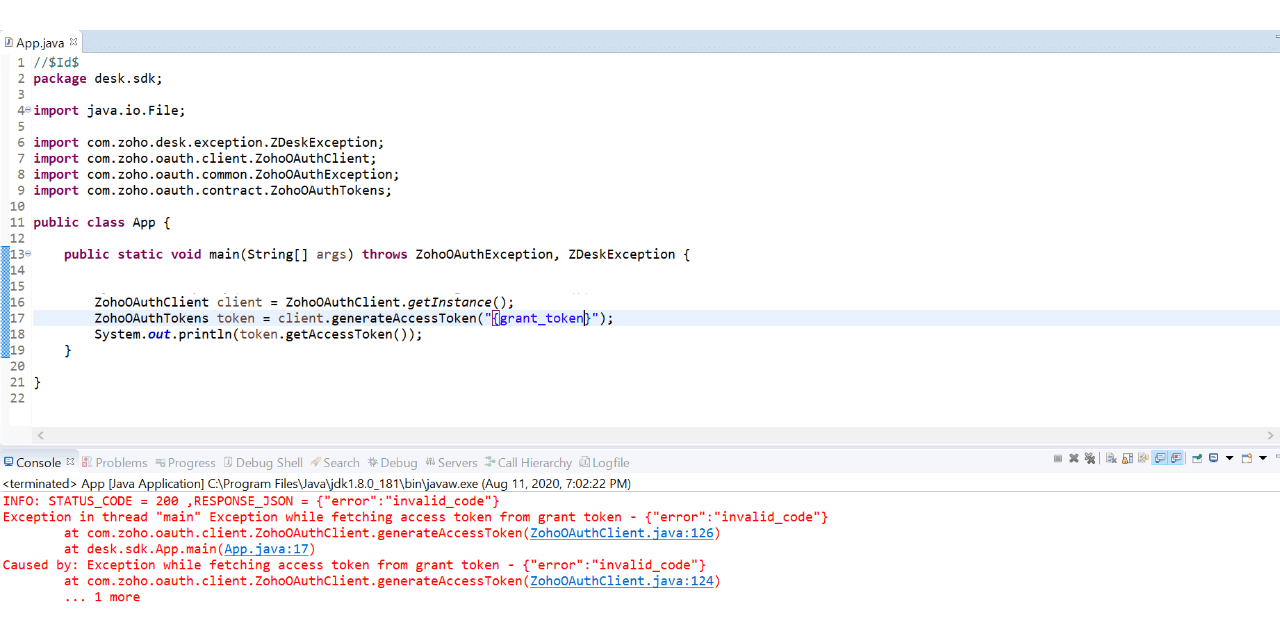Click Display Selected Console monitor icon
The height and width of the screenshot is (640, 1280).
point(1213,458)
